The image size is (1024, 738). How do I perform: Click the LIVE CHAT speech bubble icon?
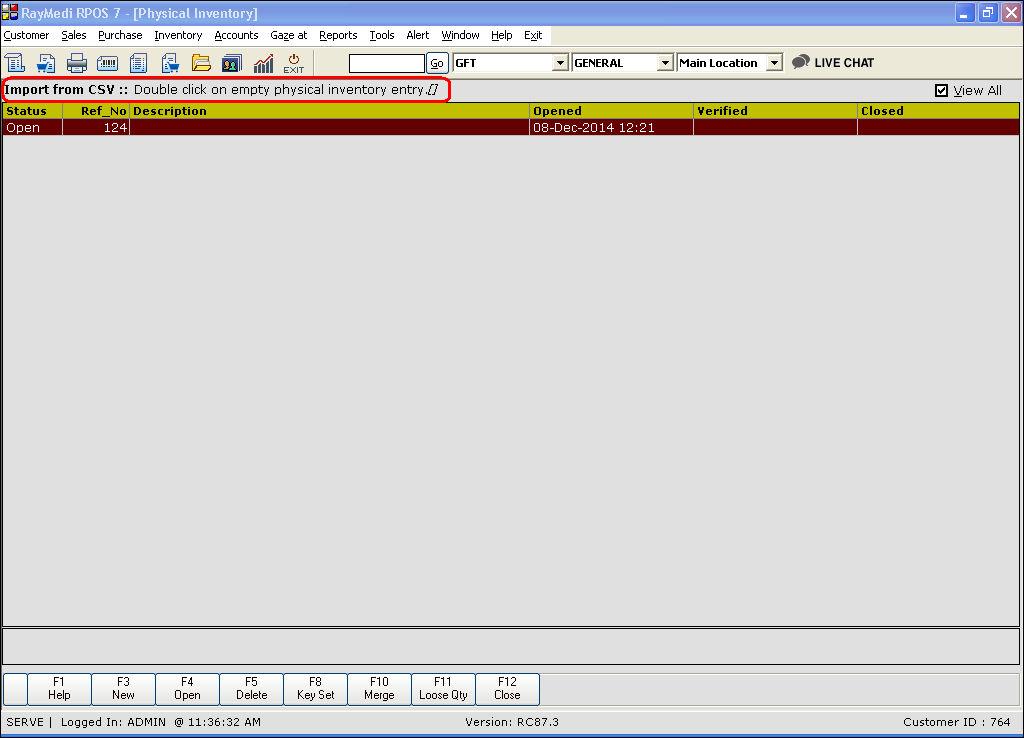coord(801,62)
